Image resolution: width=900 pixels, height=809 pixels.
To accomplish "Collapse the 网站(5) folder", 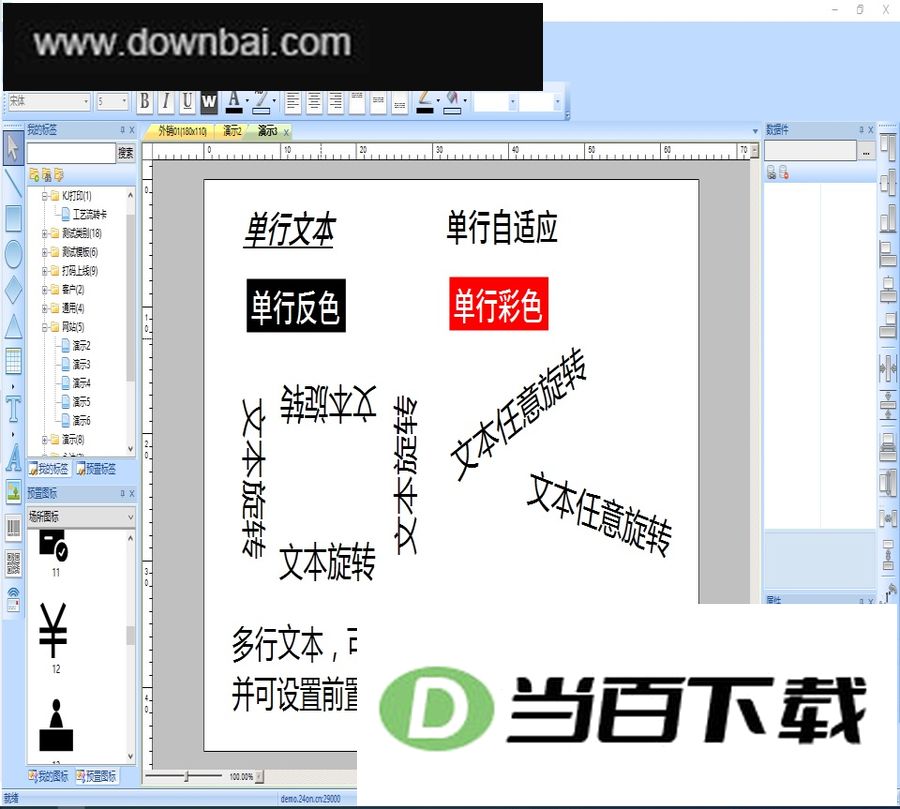I will coord(45,327).
